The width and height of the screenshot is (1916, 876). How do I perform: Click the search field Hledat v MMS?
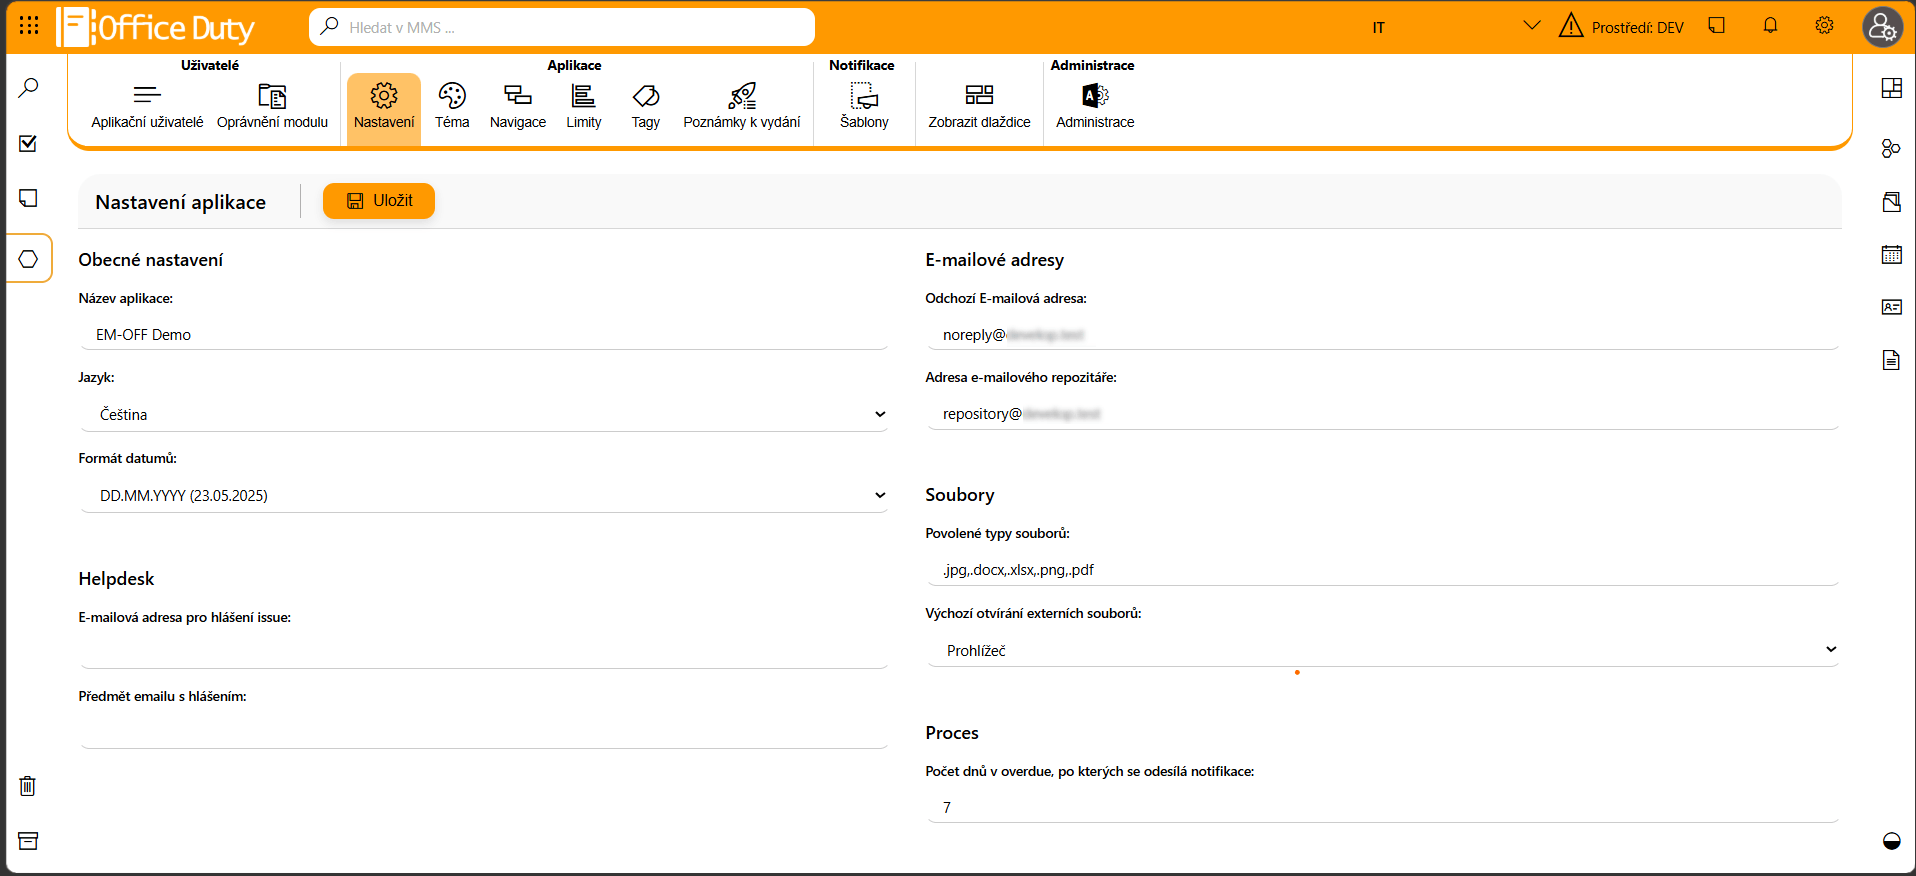click(562, 27)
